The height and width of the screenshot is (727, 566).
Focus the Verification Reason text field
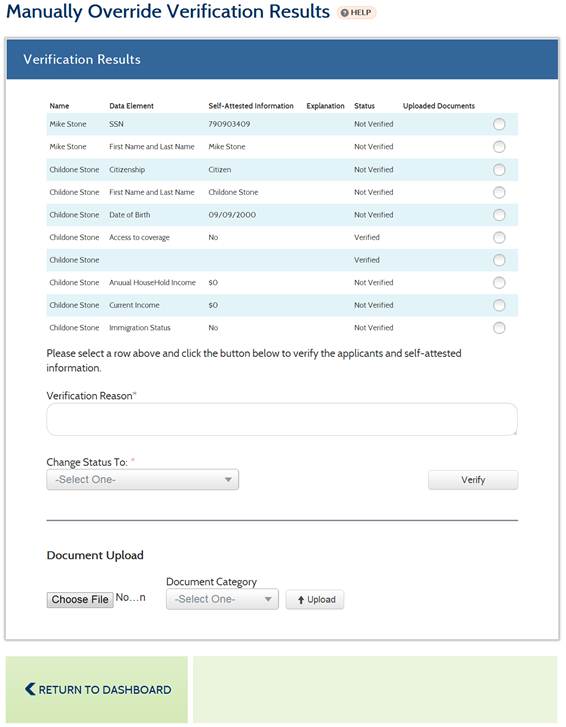[x=282, y=419]
